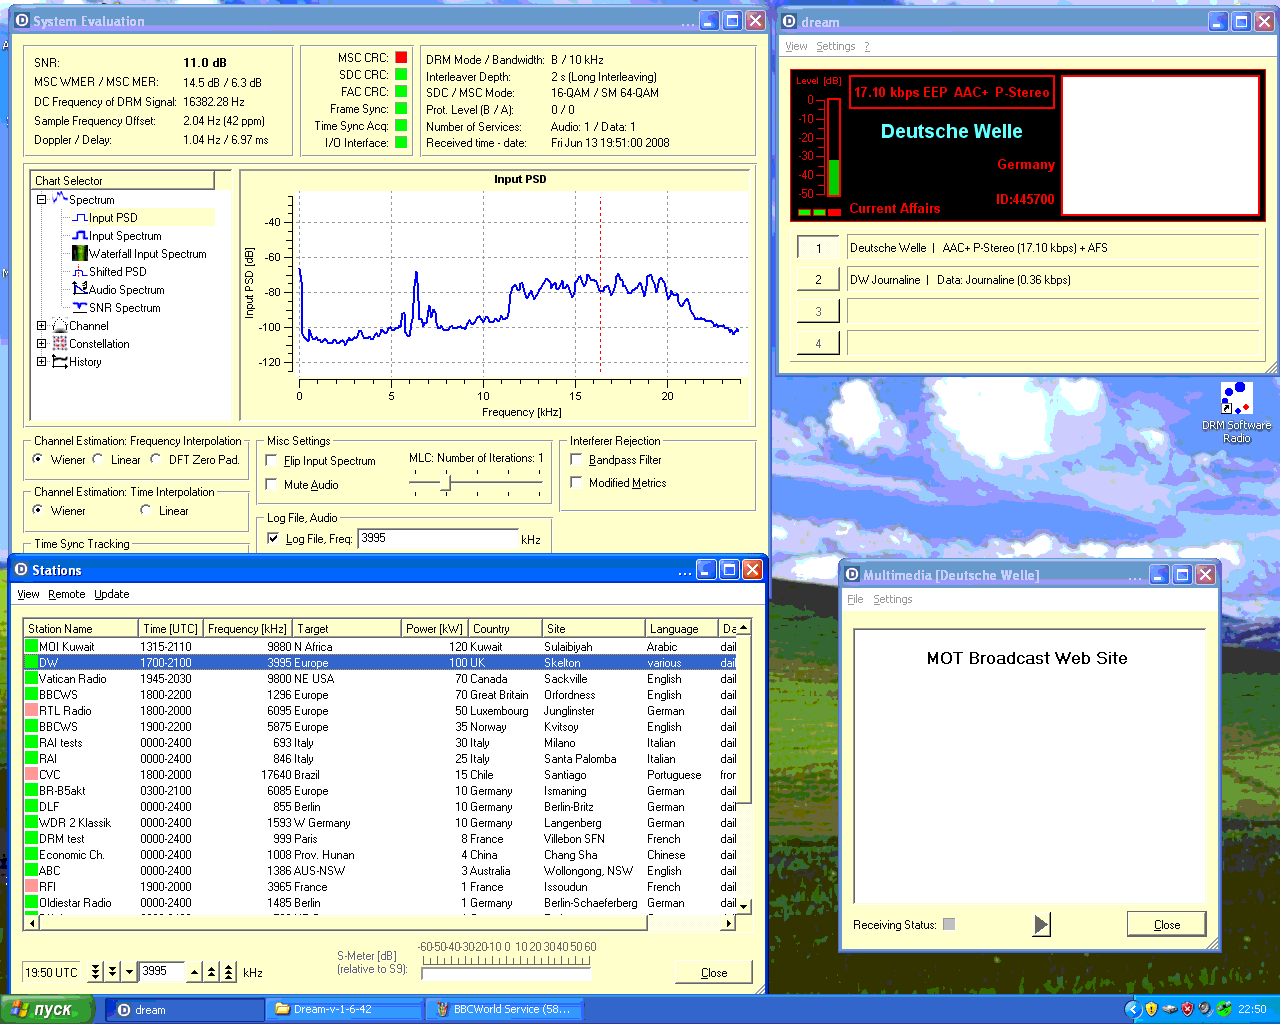
Task: Sort stations by the Station Name column header
Action: point(80,628)
